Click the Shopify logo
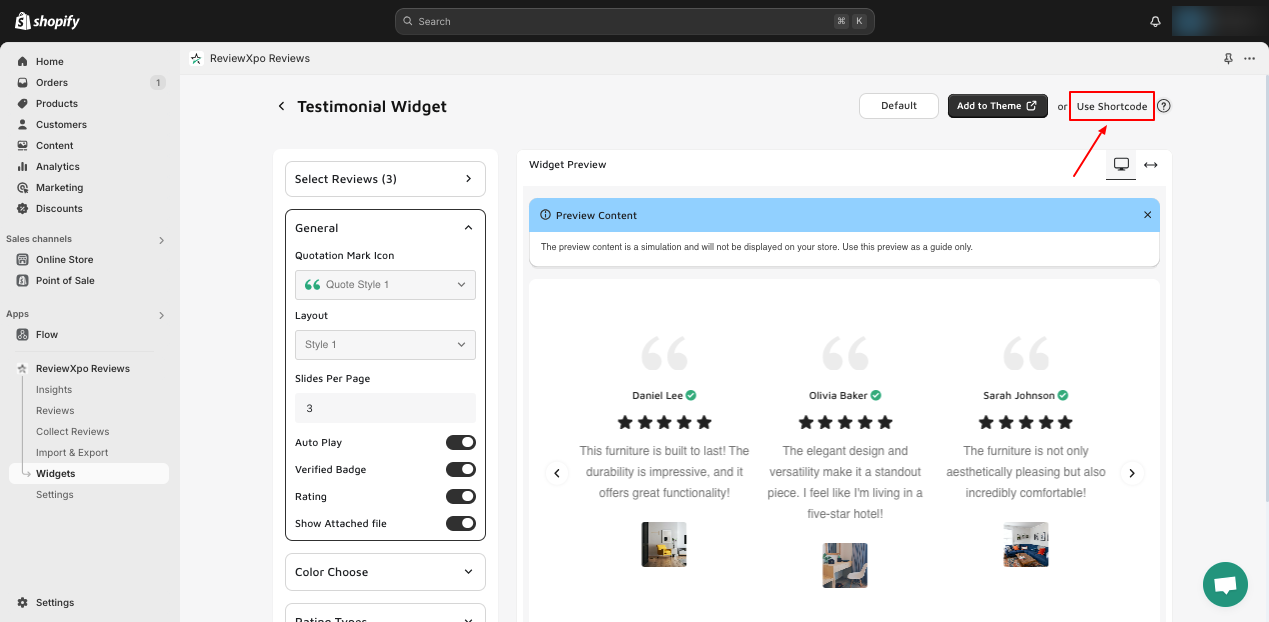 tap(47, 21)
